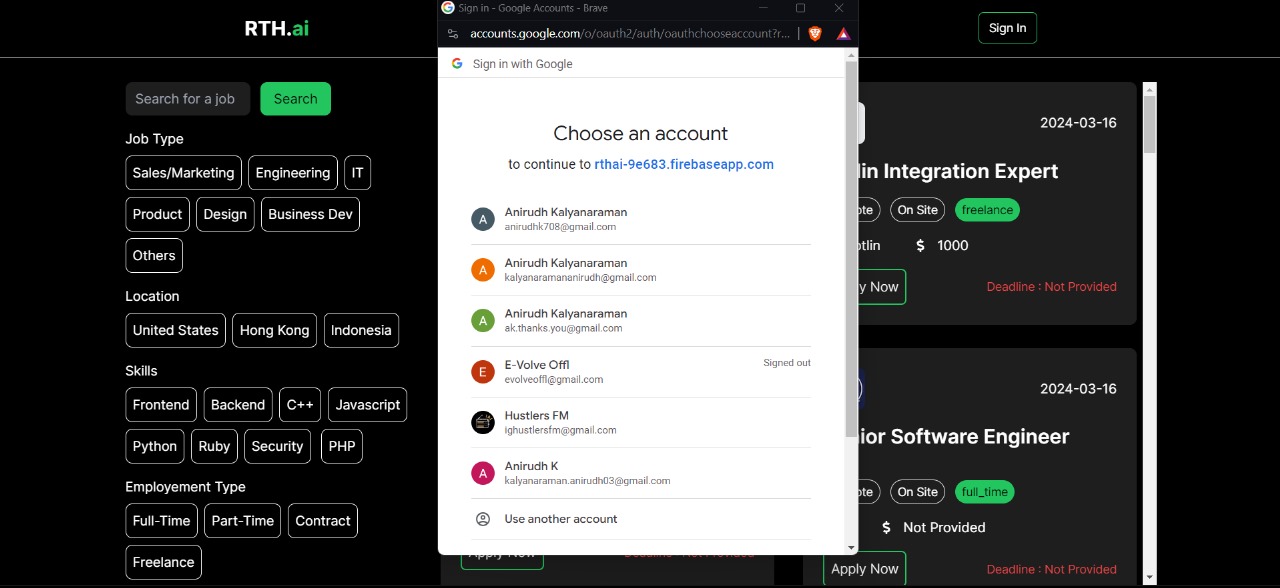Click red E avatar of E-Volve Offl
The height and width of the screenshot is (588, 1280).
[x=483, y=372]
